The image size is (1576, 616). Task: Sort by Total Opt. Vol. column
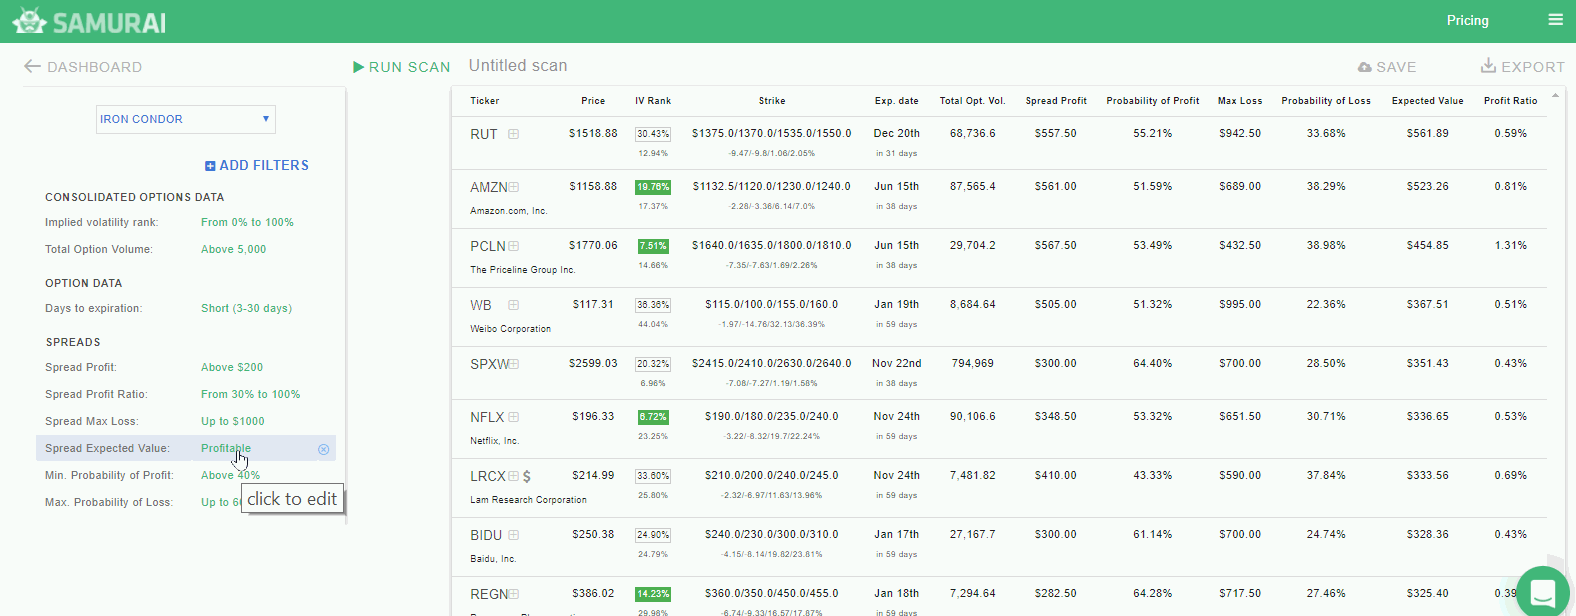[972, 101]
